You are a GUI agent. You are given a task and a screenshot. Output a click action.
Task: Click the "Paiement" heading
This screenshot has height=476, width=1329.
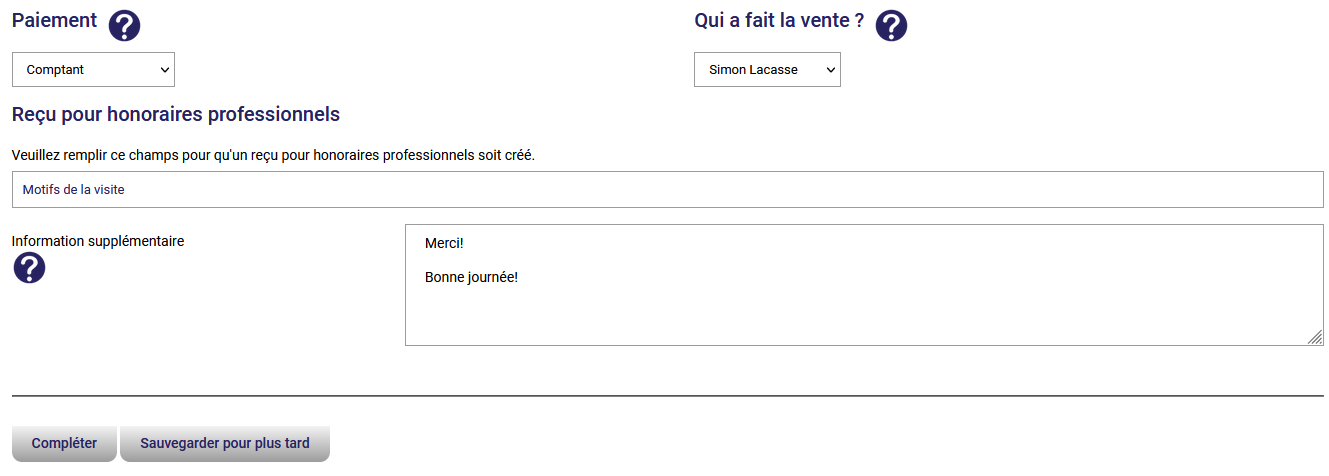[54, 21]
